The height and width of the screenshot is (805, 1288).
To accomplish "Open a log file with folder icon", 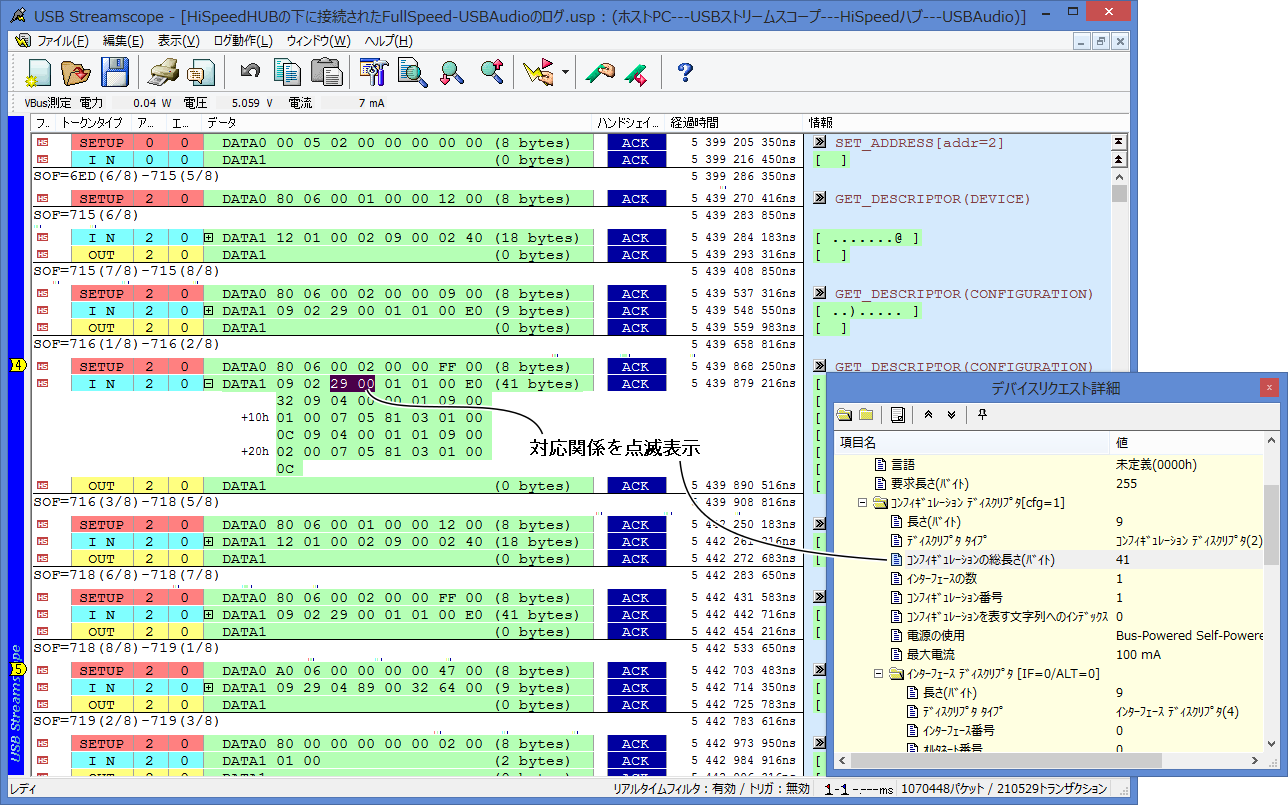I will tap(76, 72).
